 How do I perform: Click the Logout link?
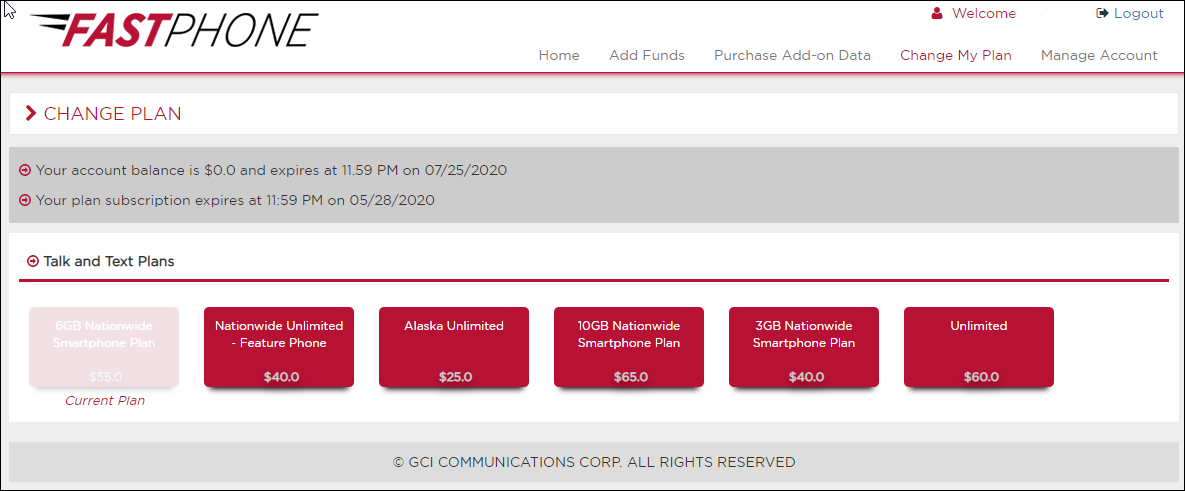tap(1139, 13)
